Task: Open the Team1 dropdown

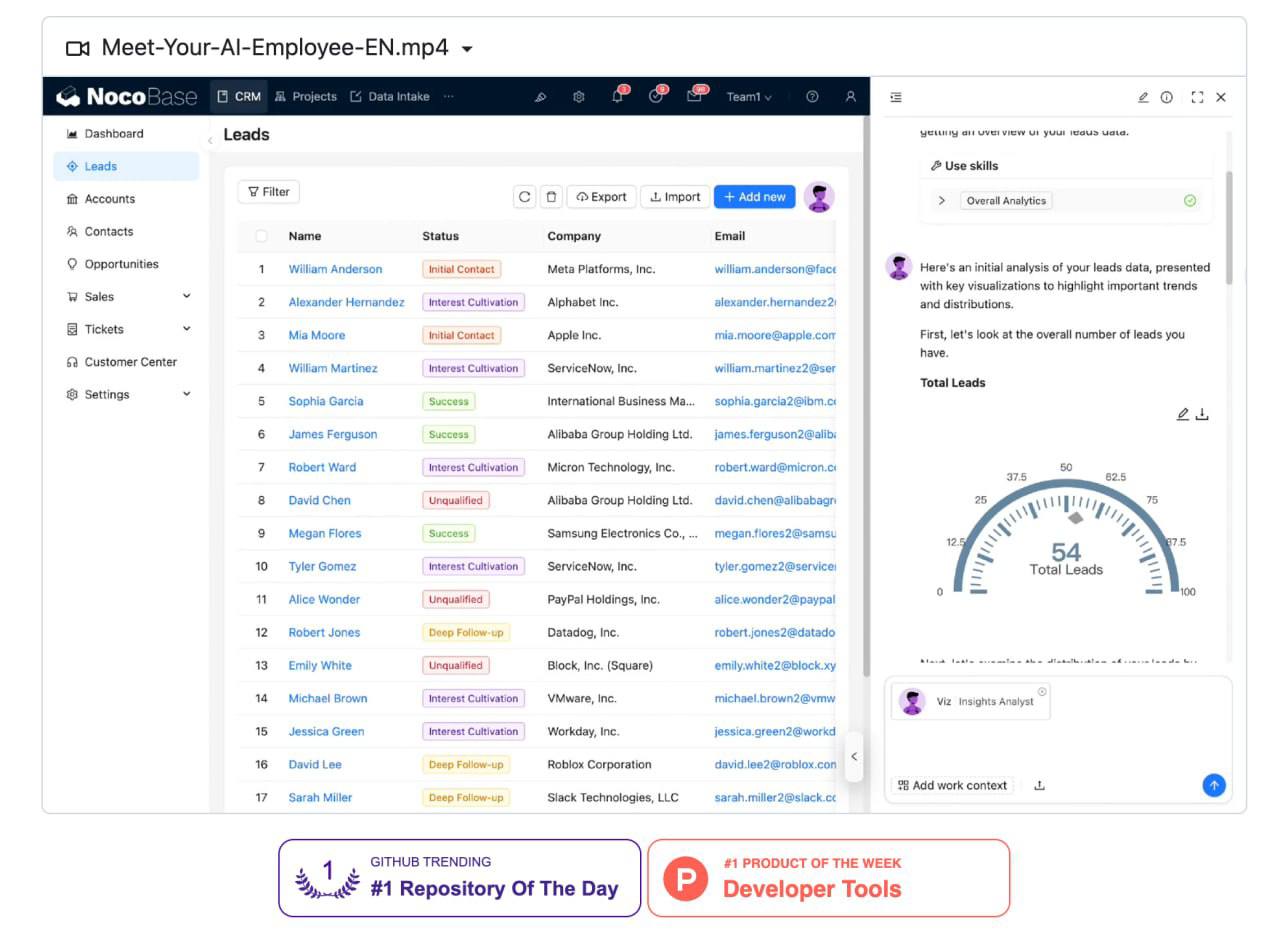Action: coord(749,97)
